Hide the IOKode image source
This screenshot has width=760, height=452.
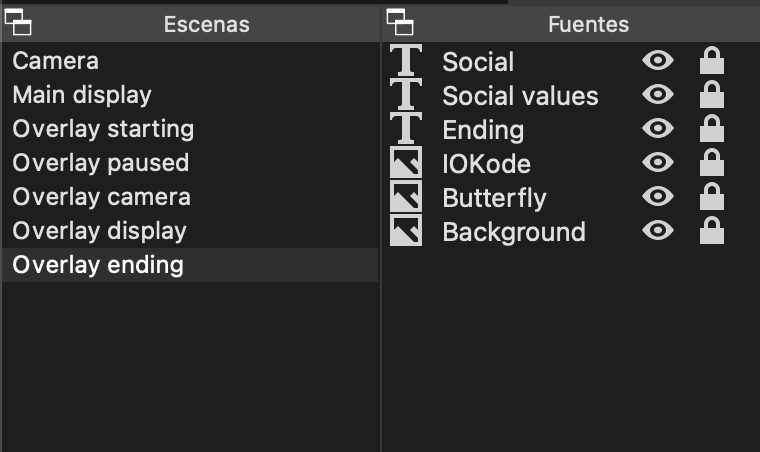(657, 163)
